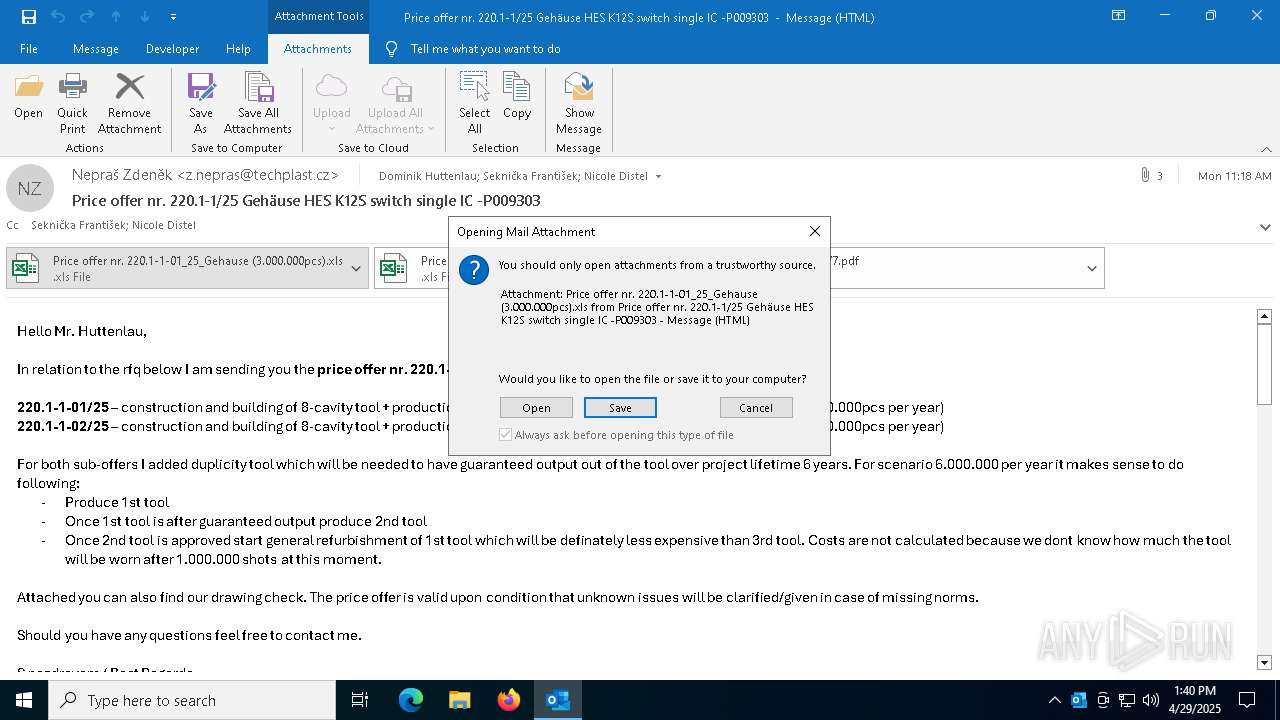
Task: Open Microsoft Edge from taskbar
Action: [411, 700]
